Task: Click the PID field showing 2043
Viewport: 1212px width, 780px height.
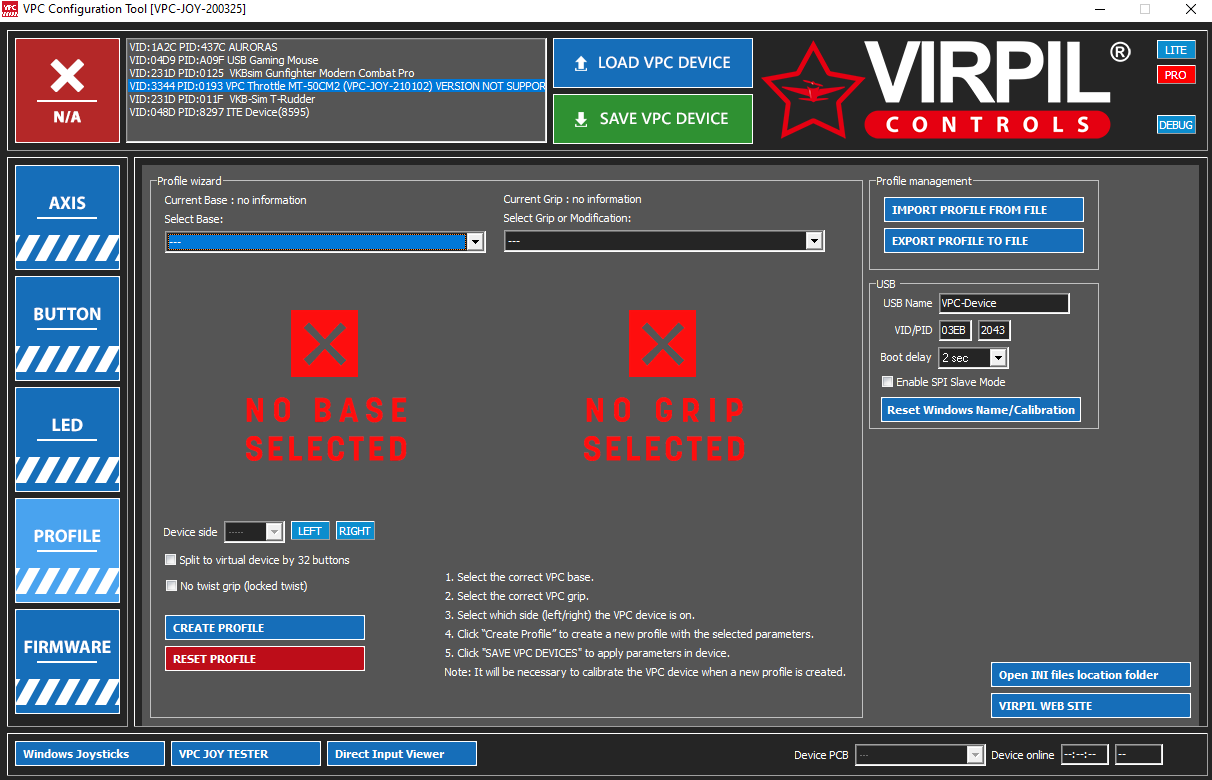Action: tap(994, 330)
